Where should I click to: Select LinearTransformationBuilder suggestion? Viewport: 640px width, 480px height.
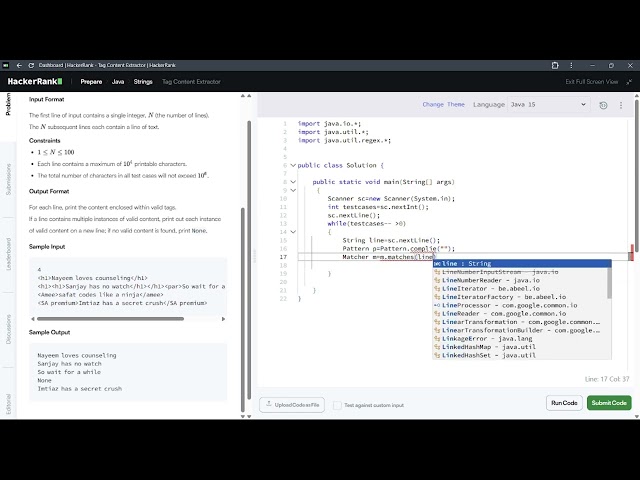click(x=520, y=330)
